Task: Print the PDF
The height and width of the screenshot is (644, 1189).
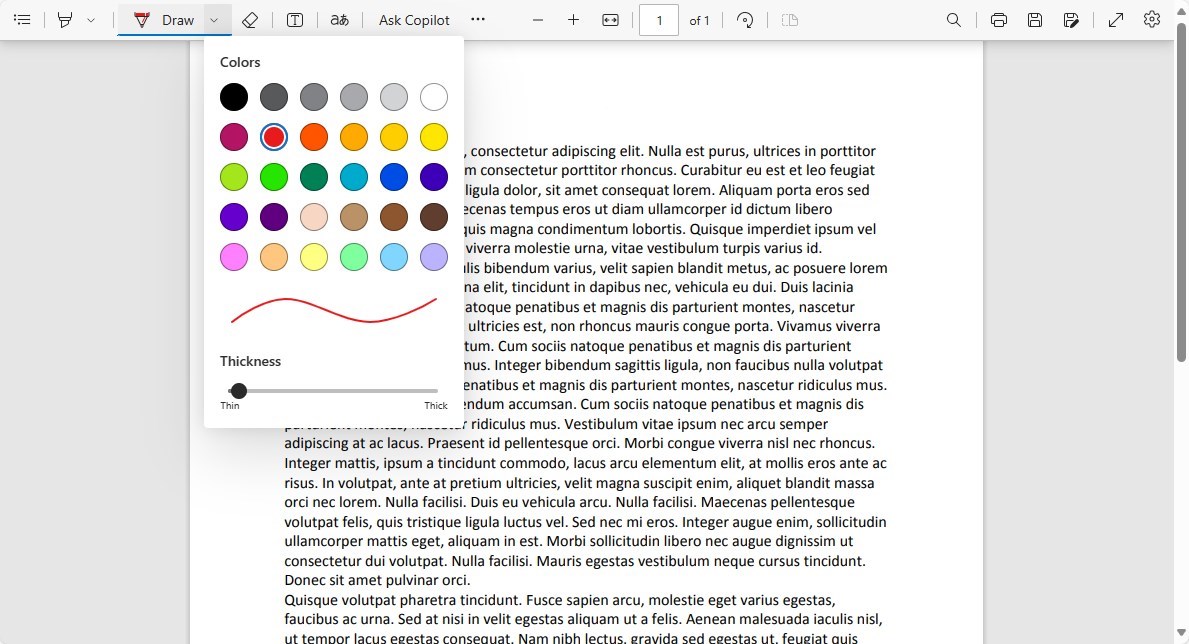Action: pyautogui.click(x=998, y=19)
